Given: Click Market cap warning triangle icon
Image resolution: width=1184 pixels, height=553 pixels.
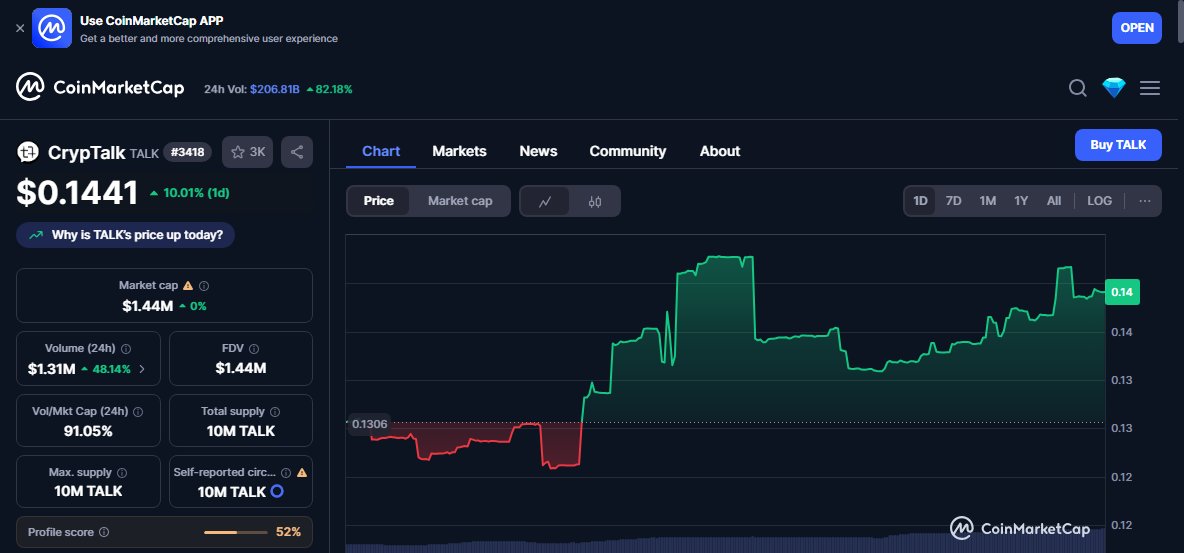Looking at the screenshot, I should coord(188,286).
